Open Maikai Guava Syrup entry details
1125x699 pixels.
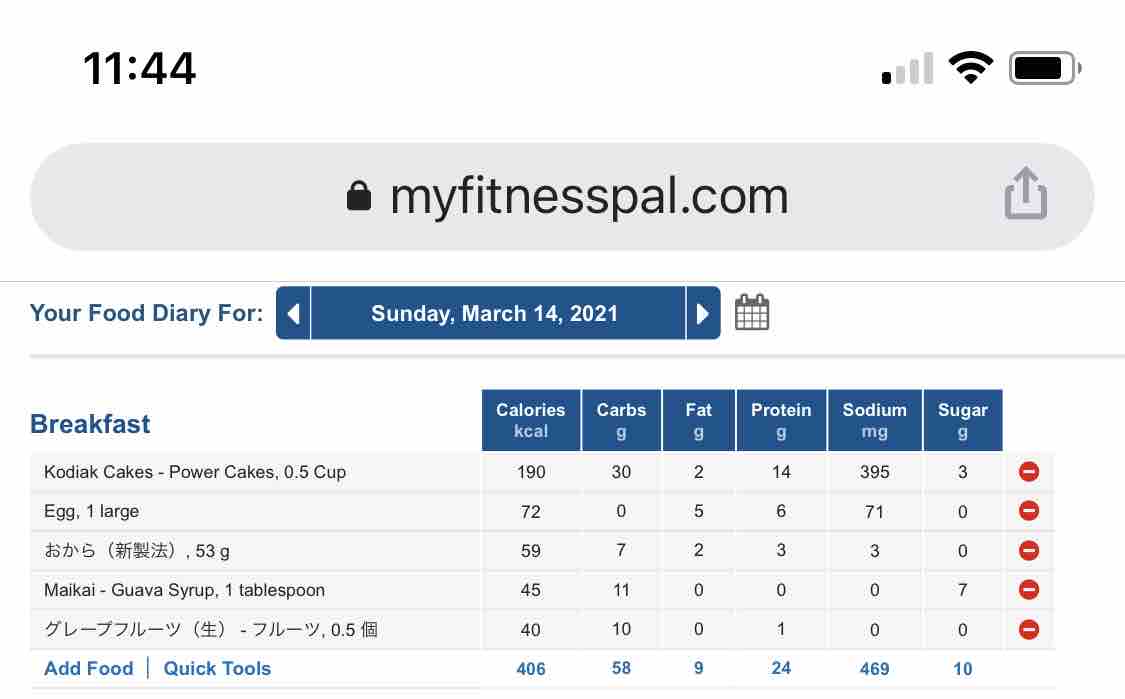184,590
